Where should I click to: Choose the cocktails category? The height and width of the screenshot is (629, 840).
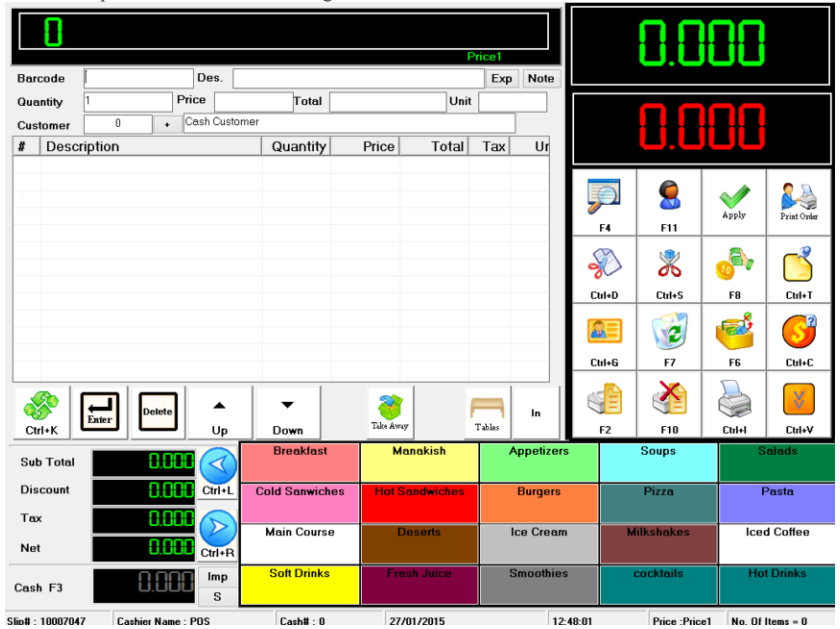pos(658,585)
